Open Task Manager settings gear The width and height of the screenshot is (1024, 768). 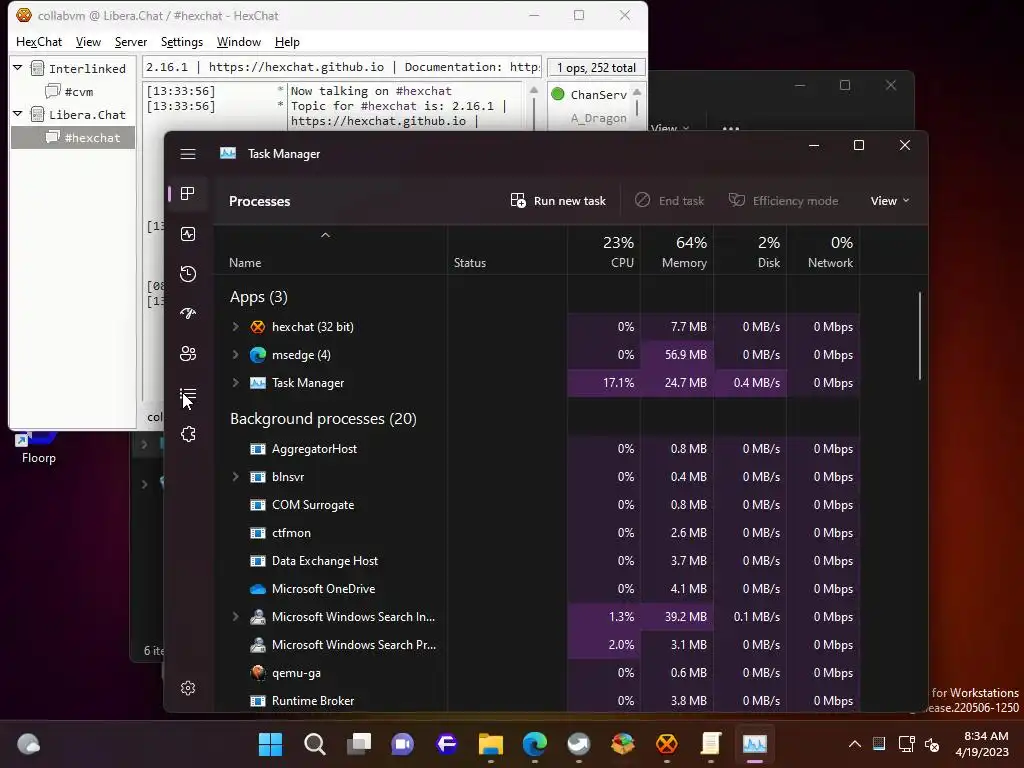(x=188, y=688)
